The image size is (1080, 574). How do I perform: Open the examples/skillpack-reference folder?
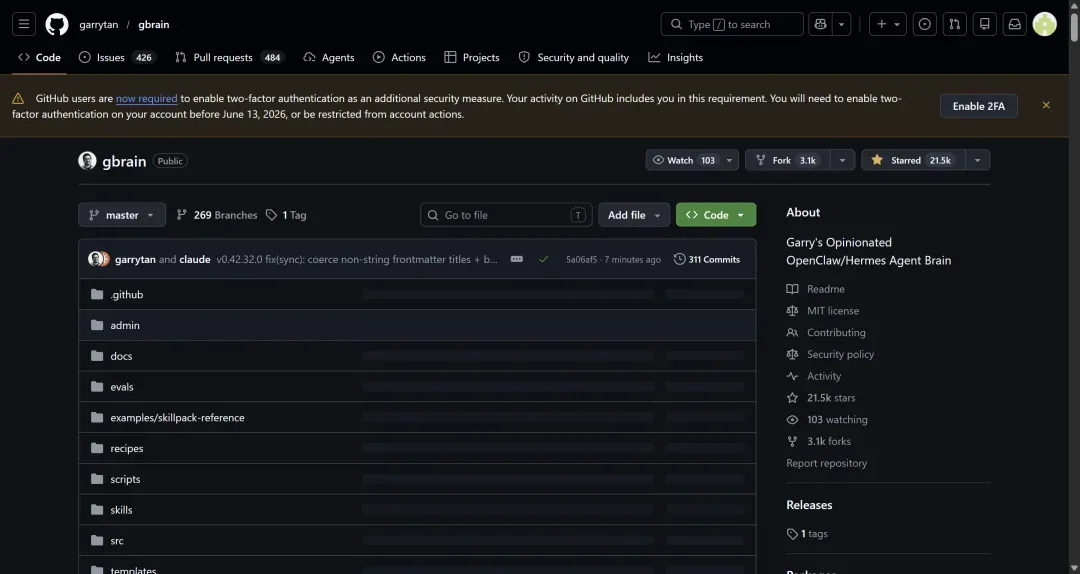pos(177,418)
